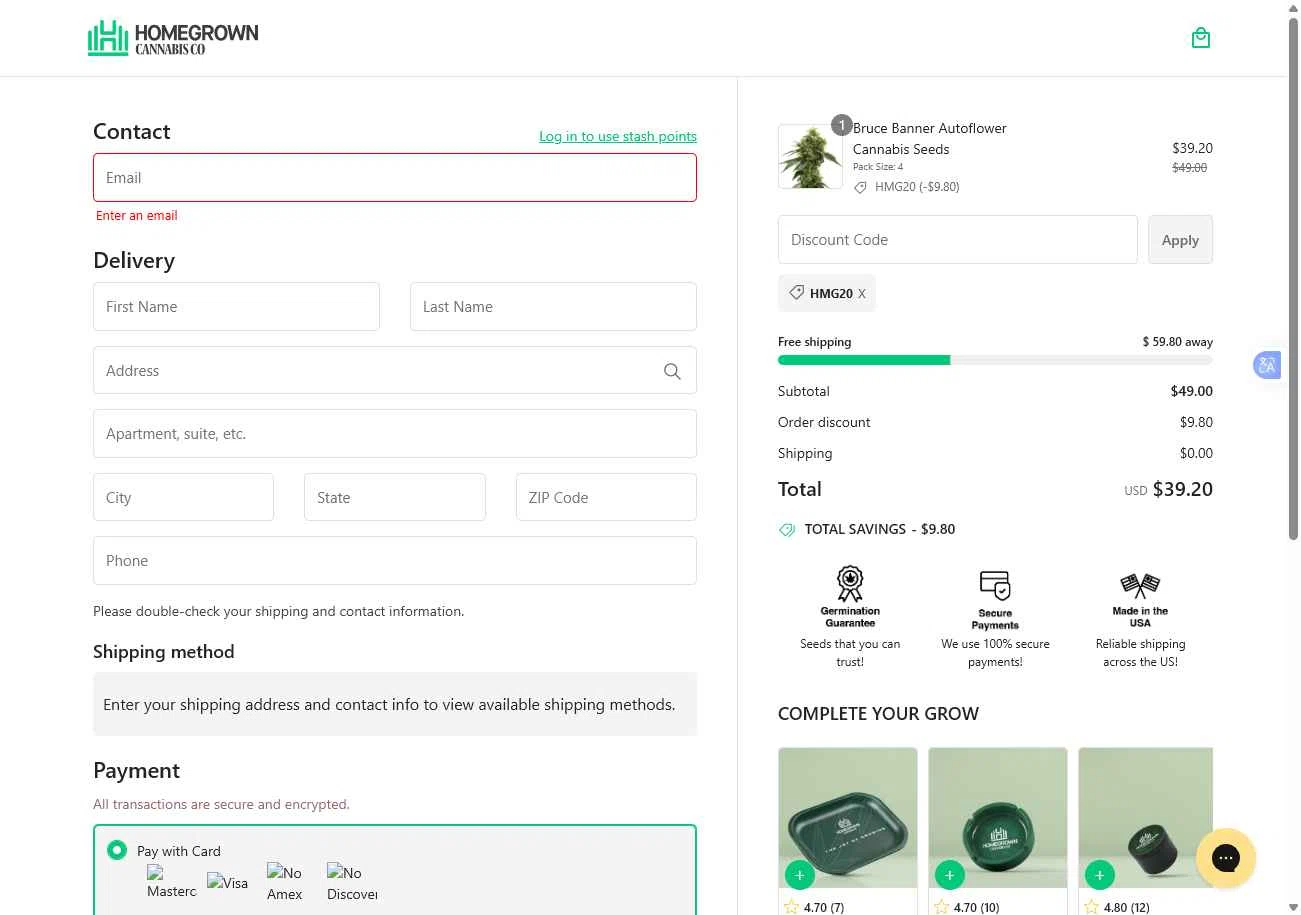
Task: Click the Amex payment logo
Action: [285, 882]
